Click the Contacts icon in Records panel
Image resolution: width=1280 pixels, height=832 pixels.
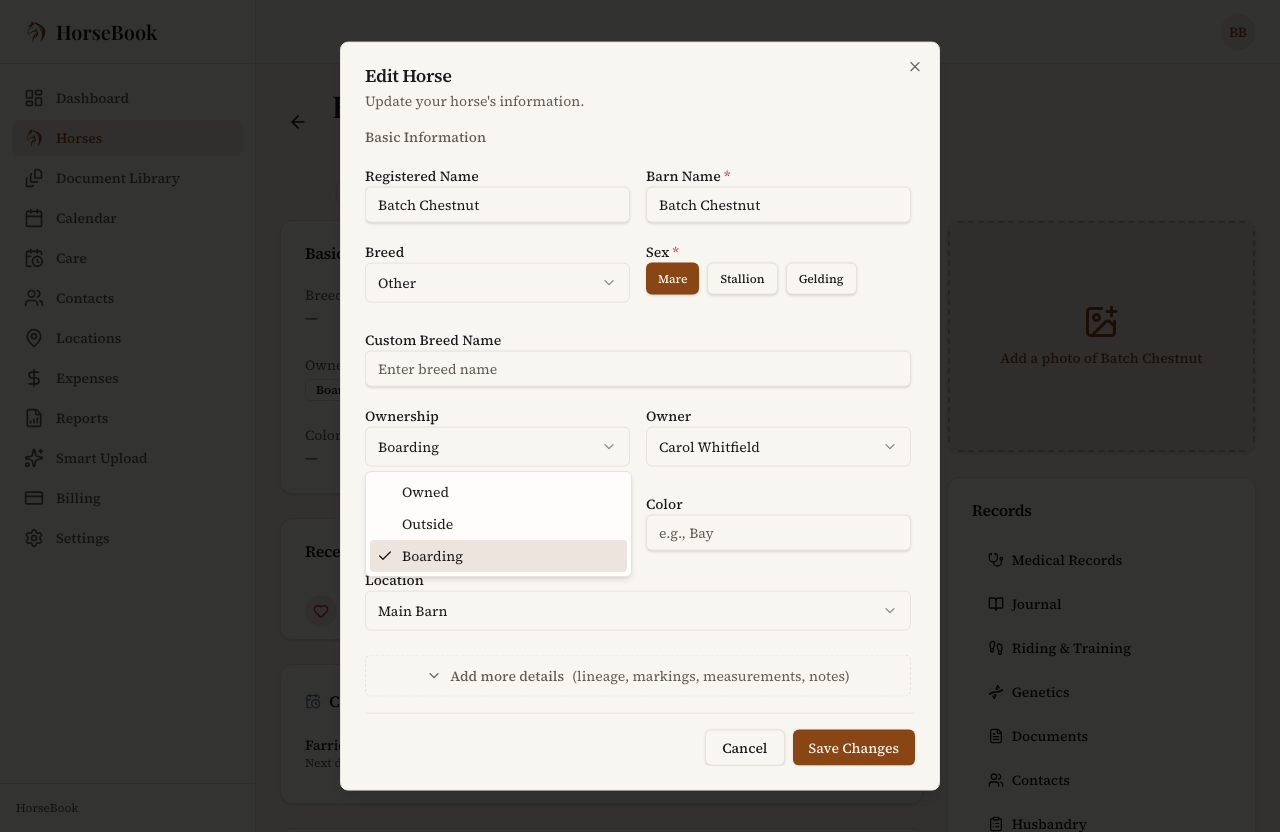click(996, 780)
